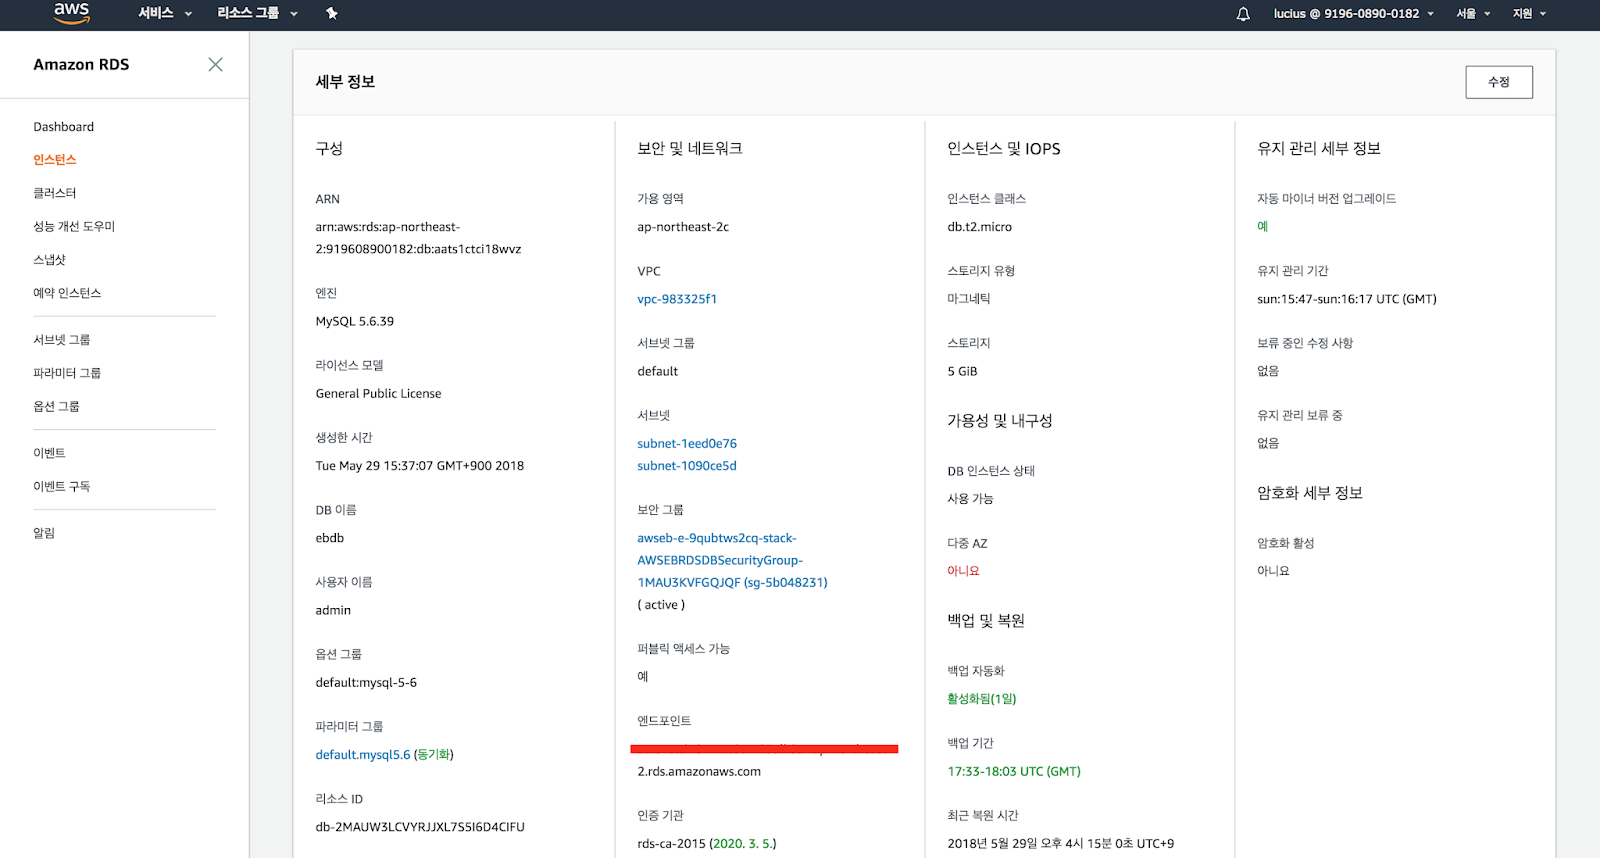Screen dimensions: 1600x858
Task: Open the vpc-983325f1 link
Action: click(x=677, y=299)
